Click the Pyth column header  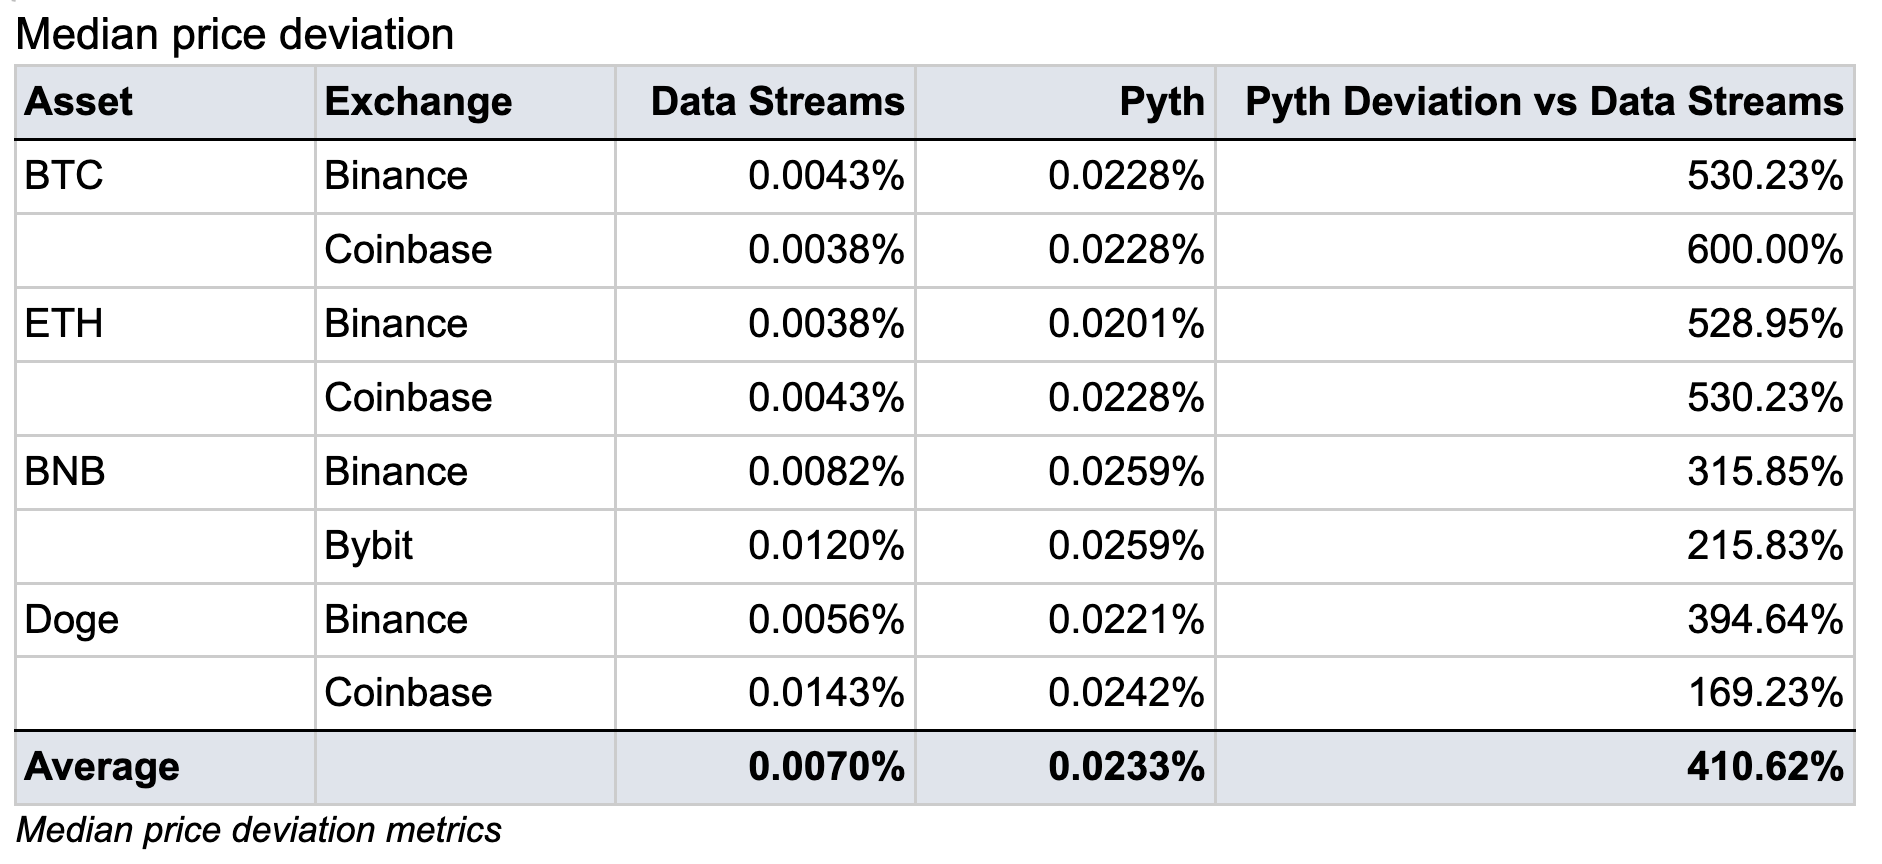pyautogui.click(x=1161, y=102)
